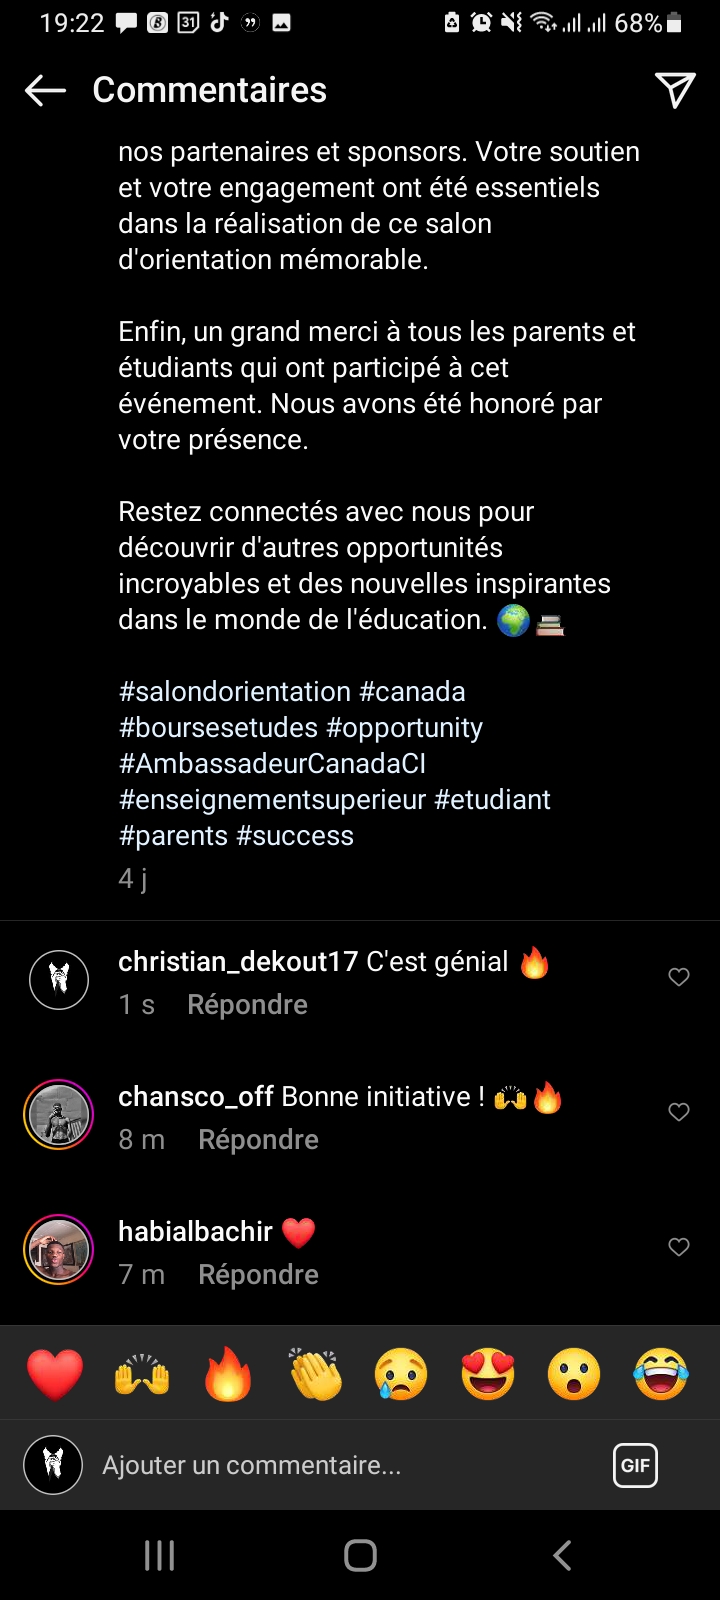720x1600 pixels.
Task: Insert the raised hands emoji reaction
Action: (x=142, y=1373)
